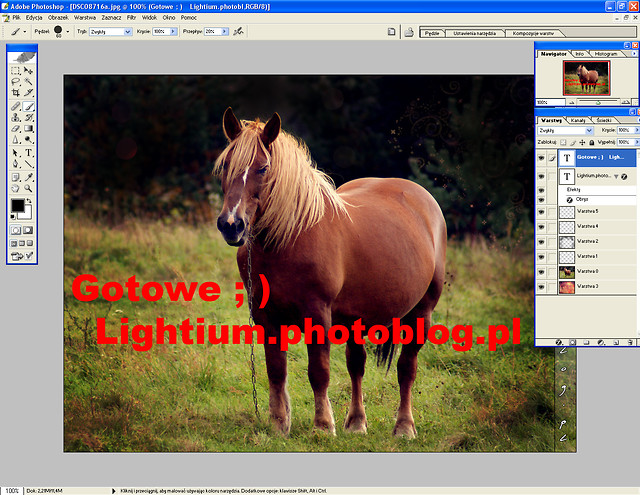The width and height of the screenshot is (640, 495).
Task: Select the Lasso tool
Action: pyautogui.click(x=16, y=82)
